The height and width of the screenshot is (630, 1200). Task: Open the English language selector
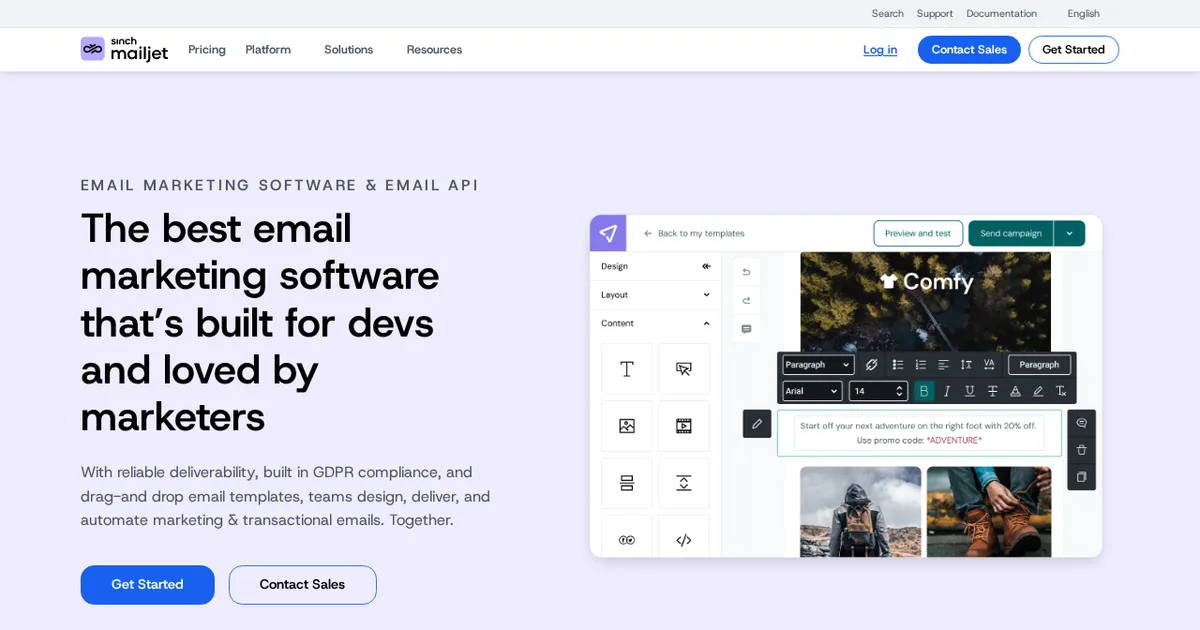[x=1083, y=14]
